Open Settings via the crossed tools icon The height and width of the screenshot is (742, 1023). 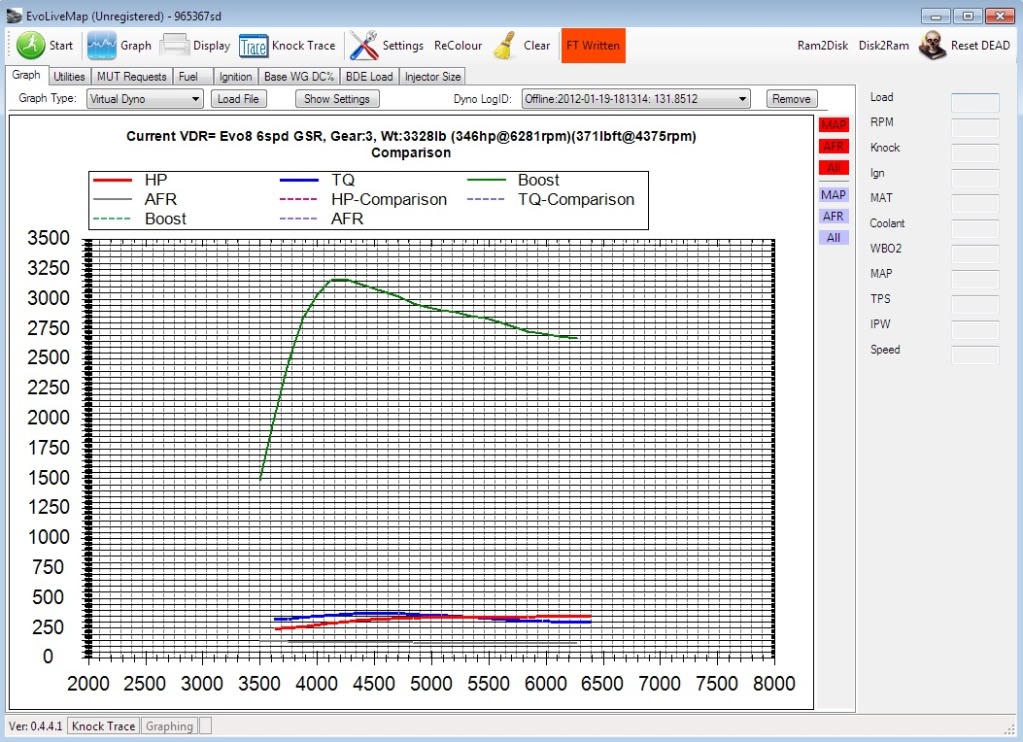(x=363, y=45)
